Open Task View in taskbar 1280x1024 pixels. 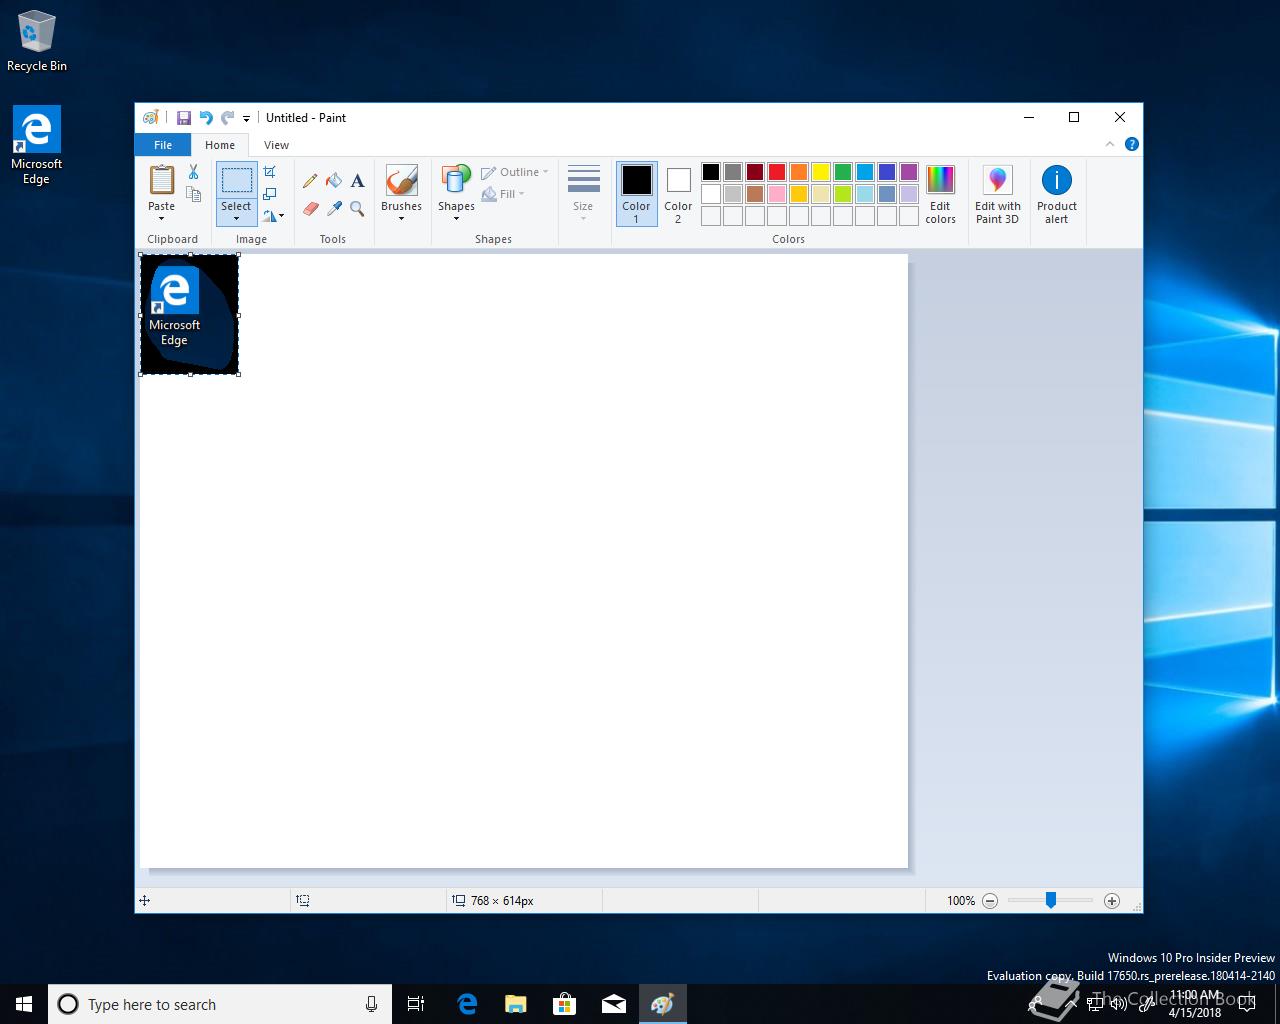(x=416, y=1004)
